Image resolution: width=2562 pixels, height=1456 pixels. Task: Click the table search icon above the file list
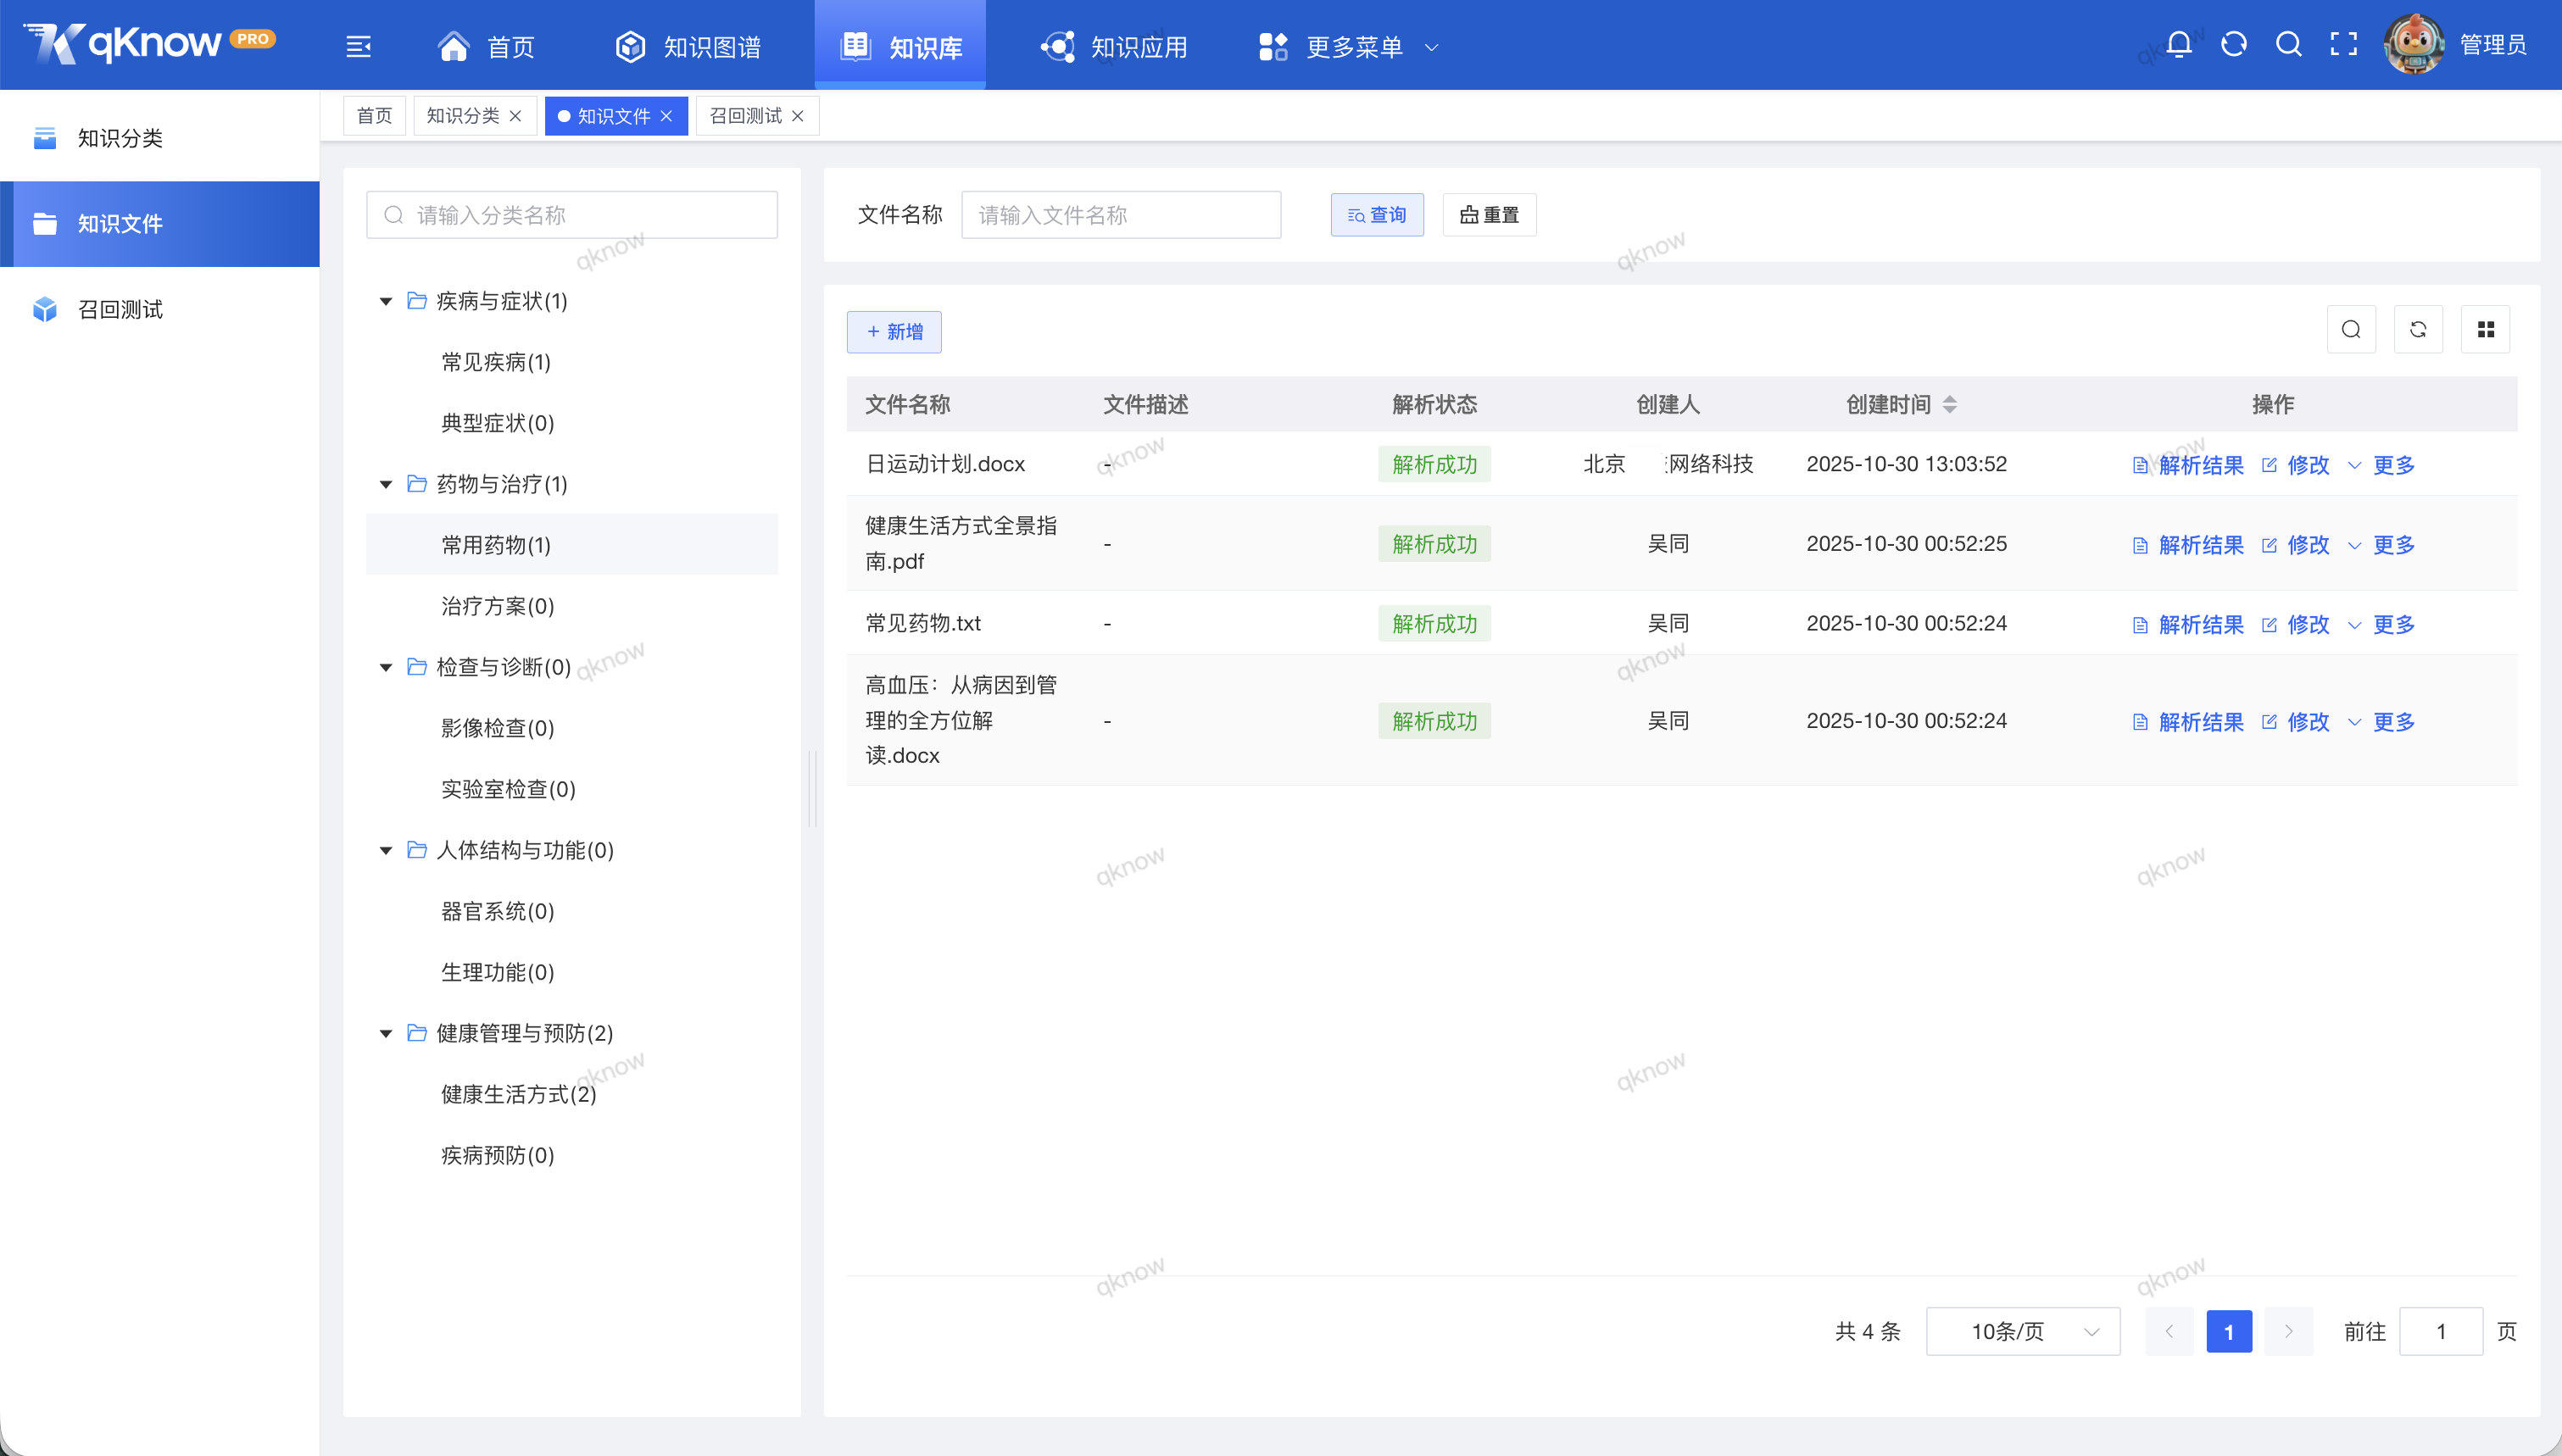pyautogui.click(x=2351, y=329)
